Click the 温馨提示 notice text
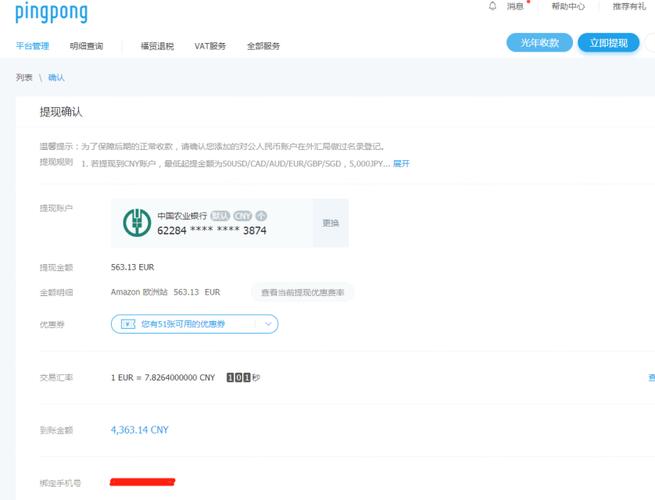This screenshot has height=500, width=655. pos(212,147)
